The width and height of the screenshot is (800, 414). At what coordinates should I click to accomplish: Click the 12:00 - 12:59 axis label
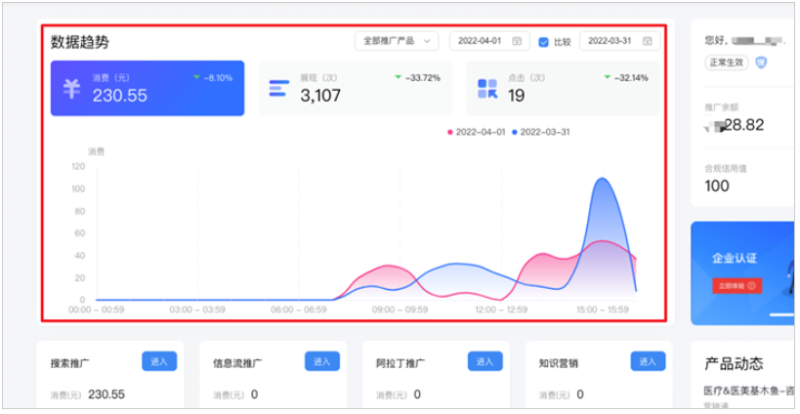point(502,310)
